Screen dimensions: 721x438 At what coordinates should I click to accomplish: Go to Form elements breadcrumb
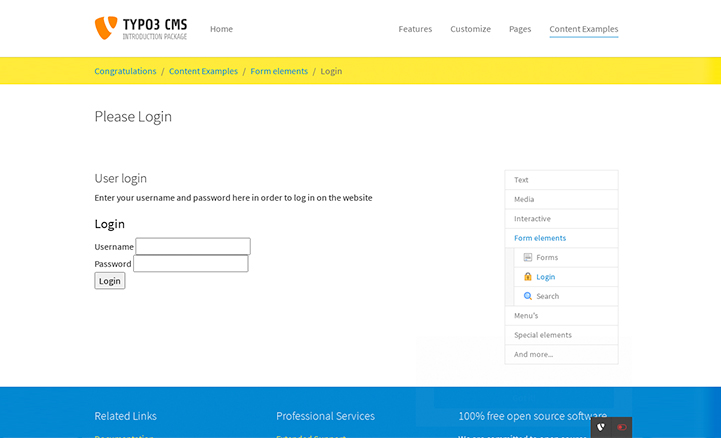pyautogui.click(x=279, y=71)
